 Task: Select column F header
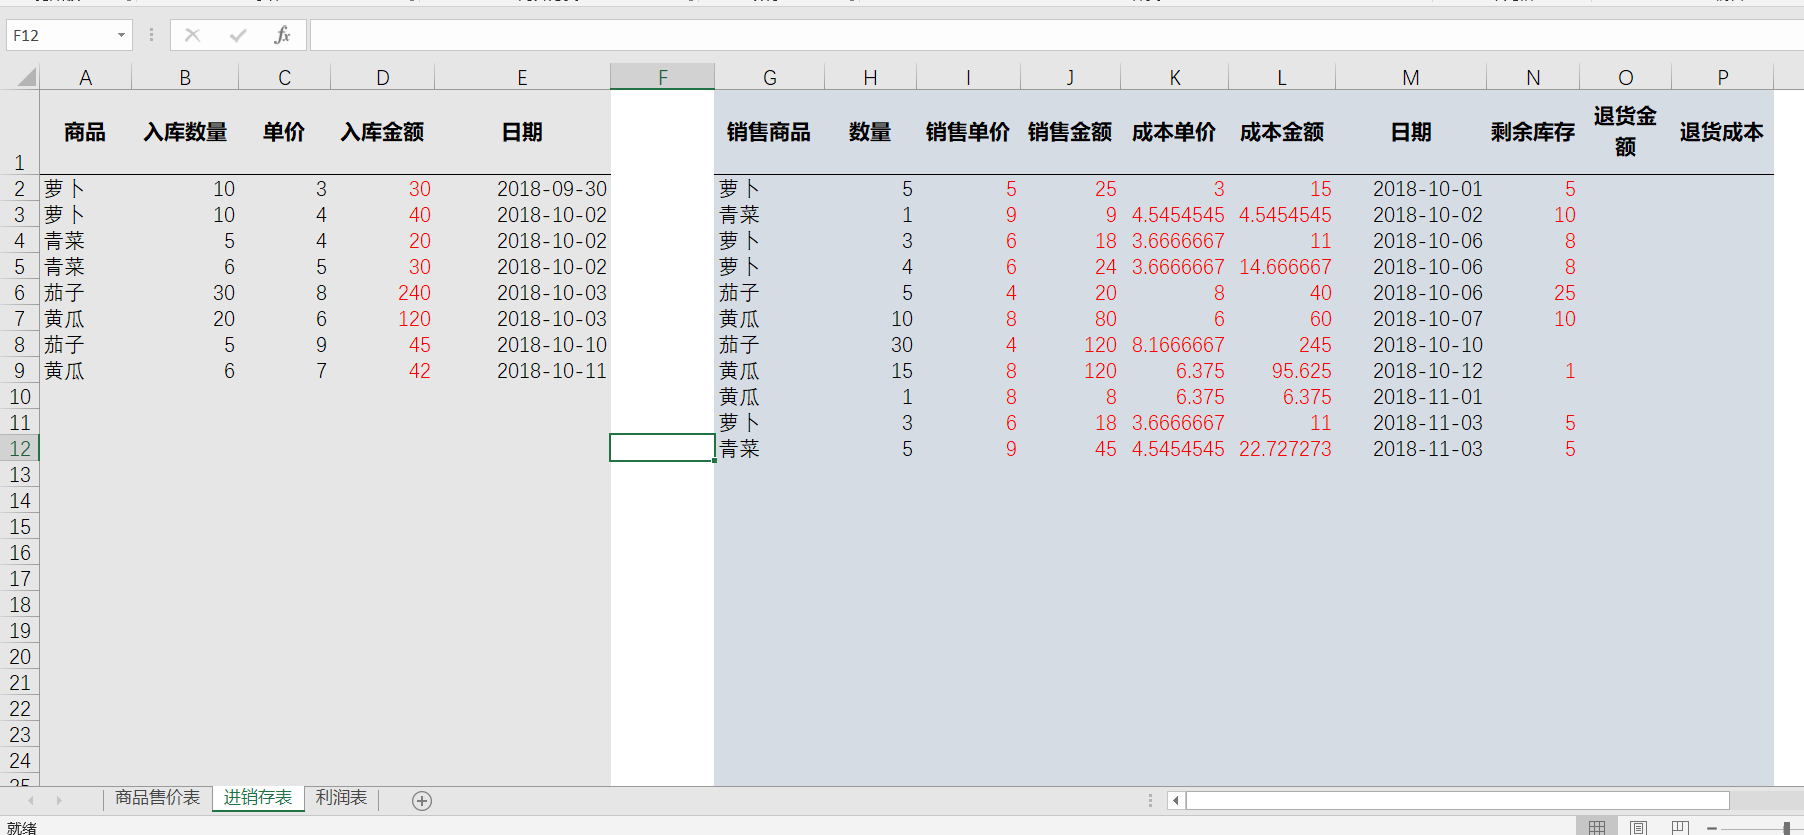(663, 77)
